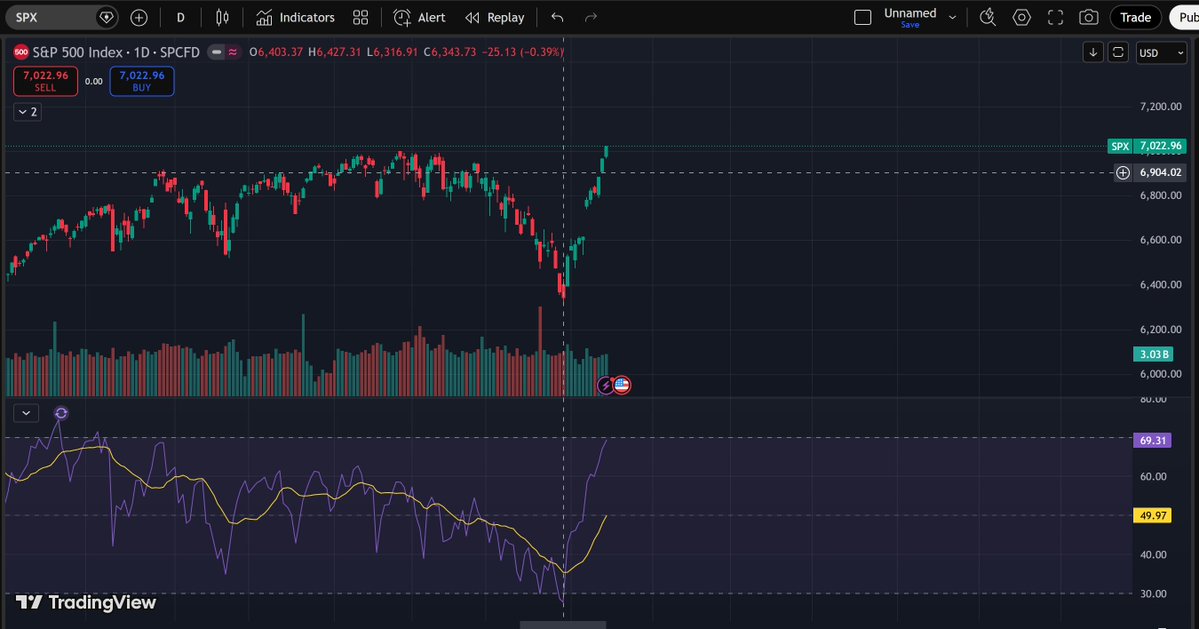Open chart settings hexagon icon
This screenshot has height=629, width=1199.
point(1022,17)
